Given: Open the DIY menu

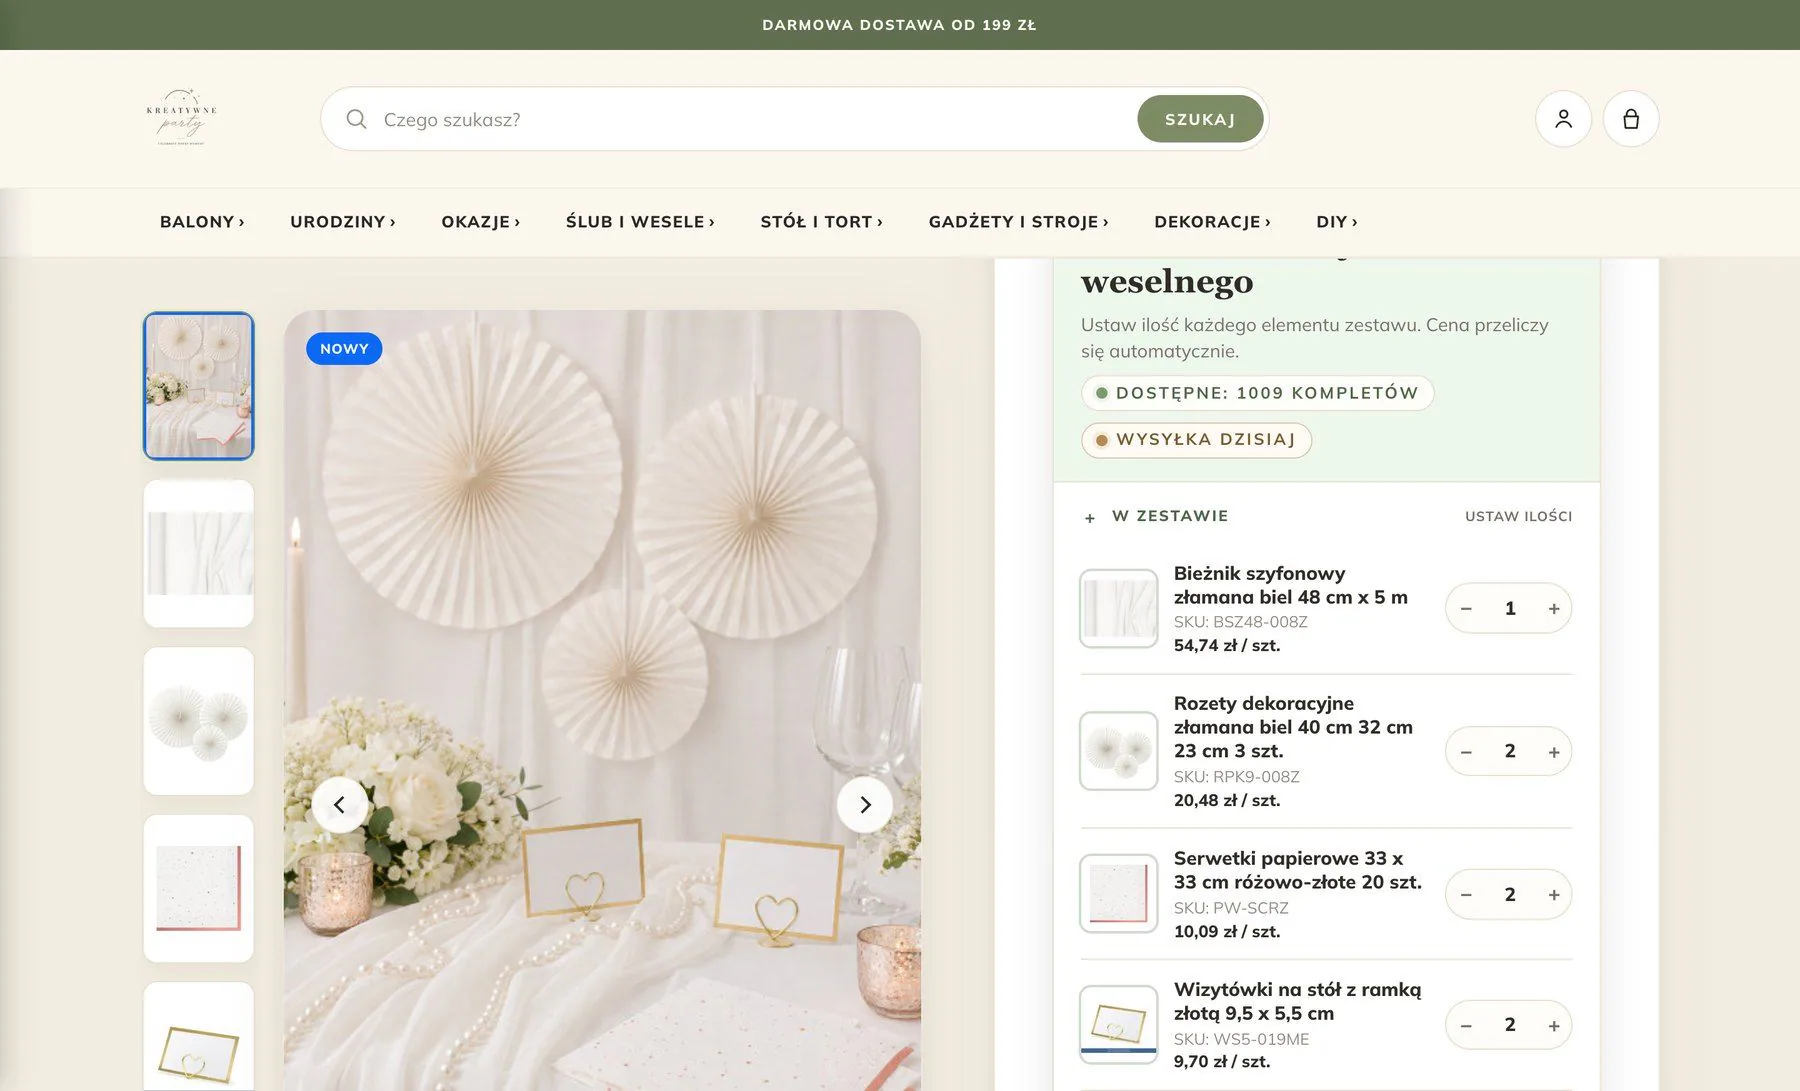Looking at the screenshot, I should coord(1337,222).
